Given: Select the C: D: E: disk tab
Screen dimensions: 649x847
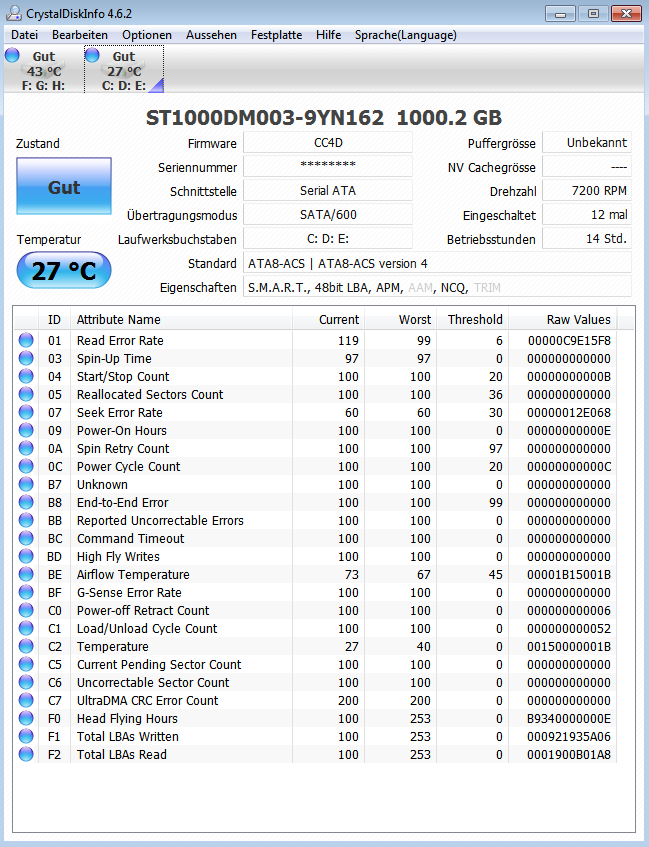Looking at the screenshot, I should click(124, 70).
